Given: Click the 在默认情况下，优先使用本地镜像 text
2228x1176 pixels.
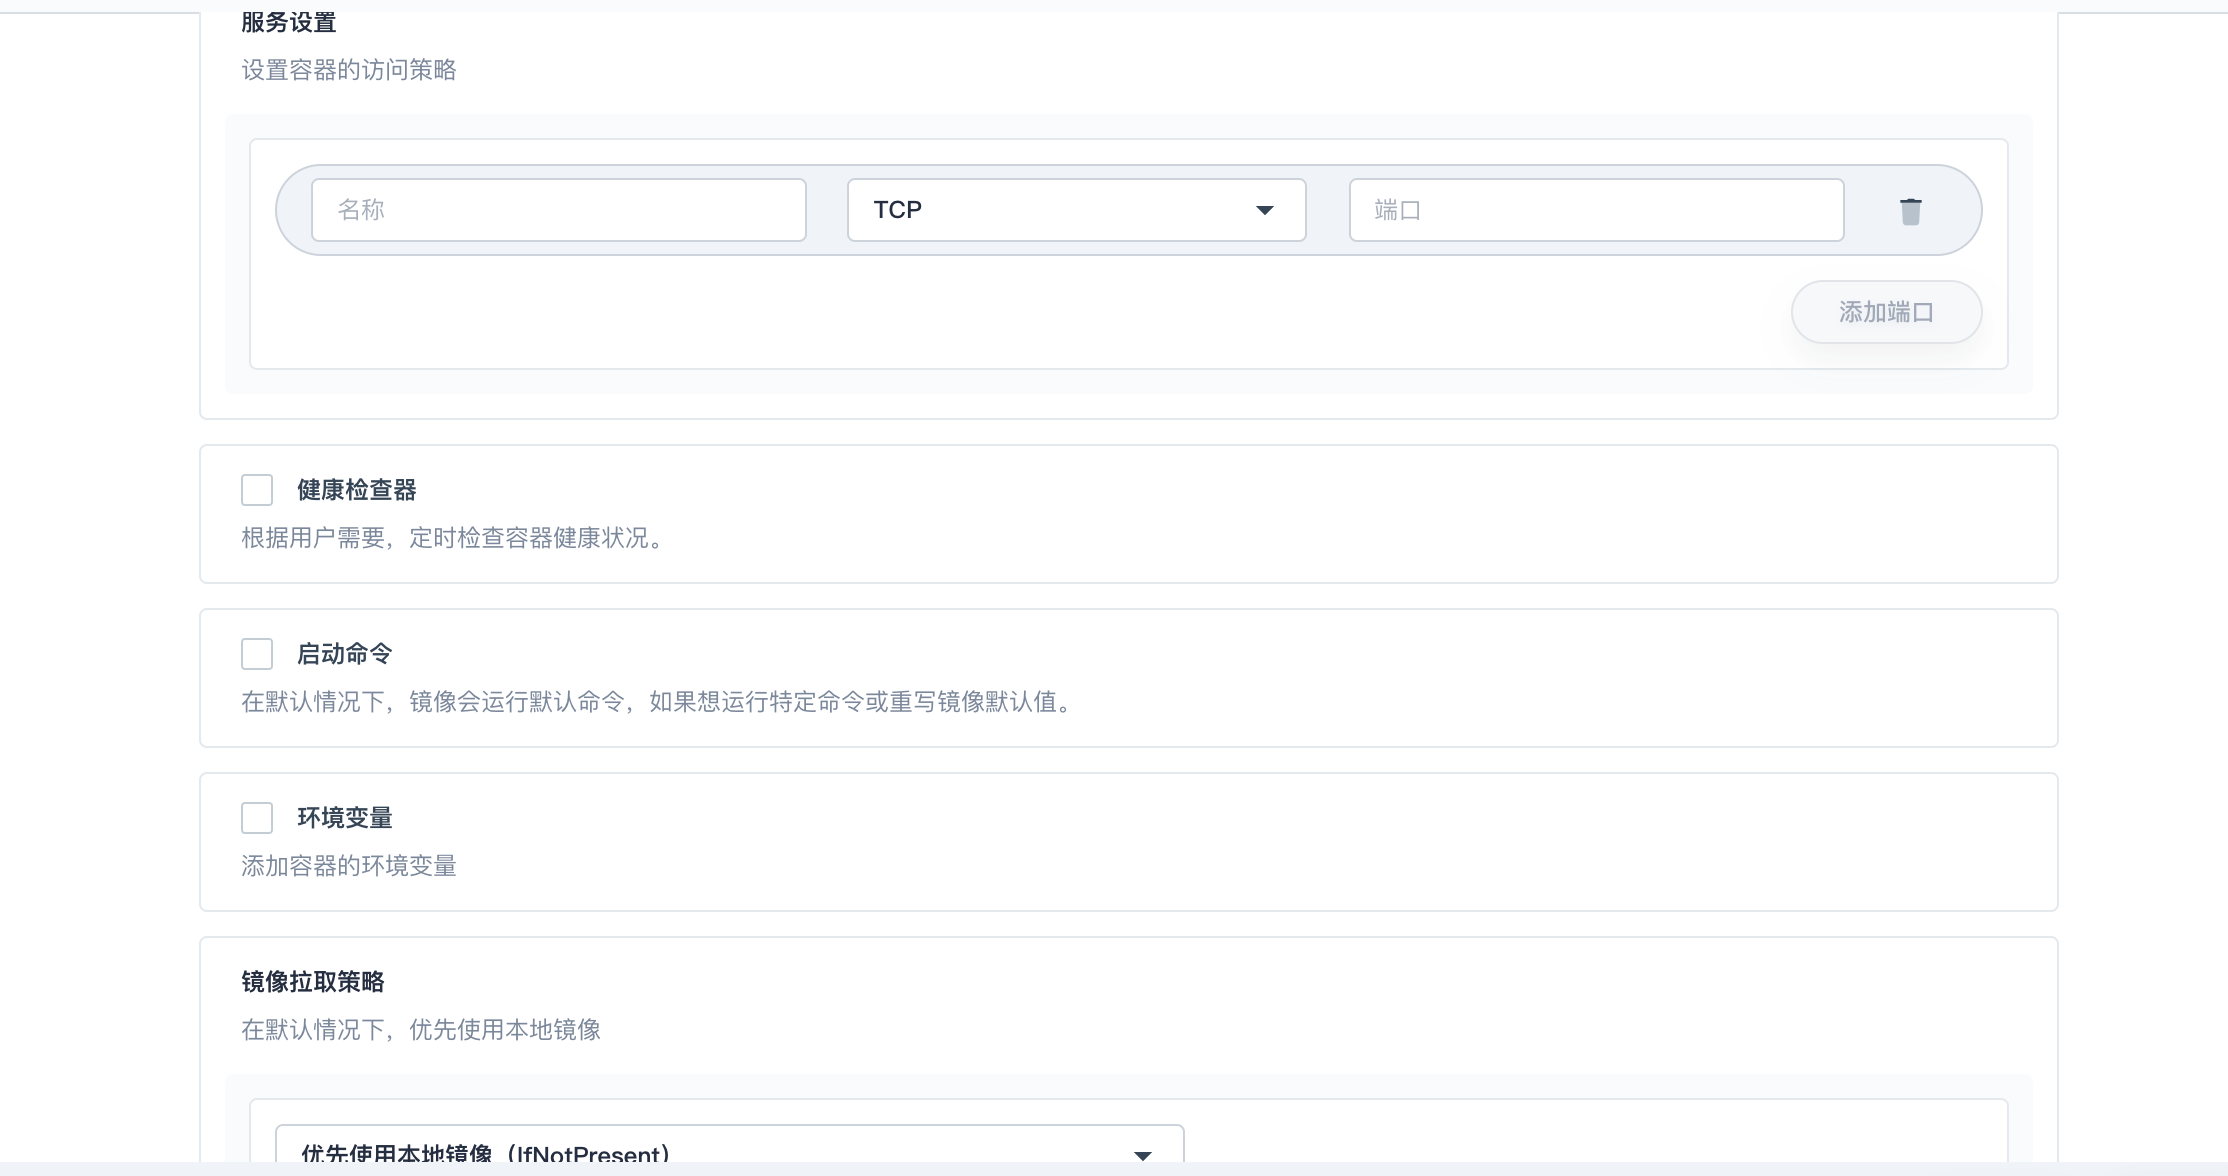Looking at the screenshot, I should coord(421,1030).
